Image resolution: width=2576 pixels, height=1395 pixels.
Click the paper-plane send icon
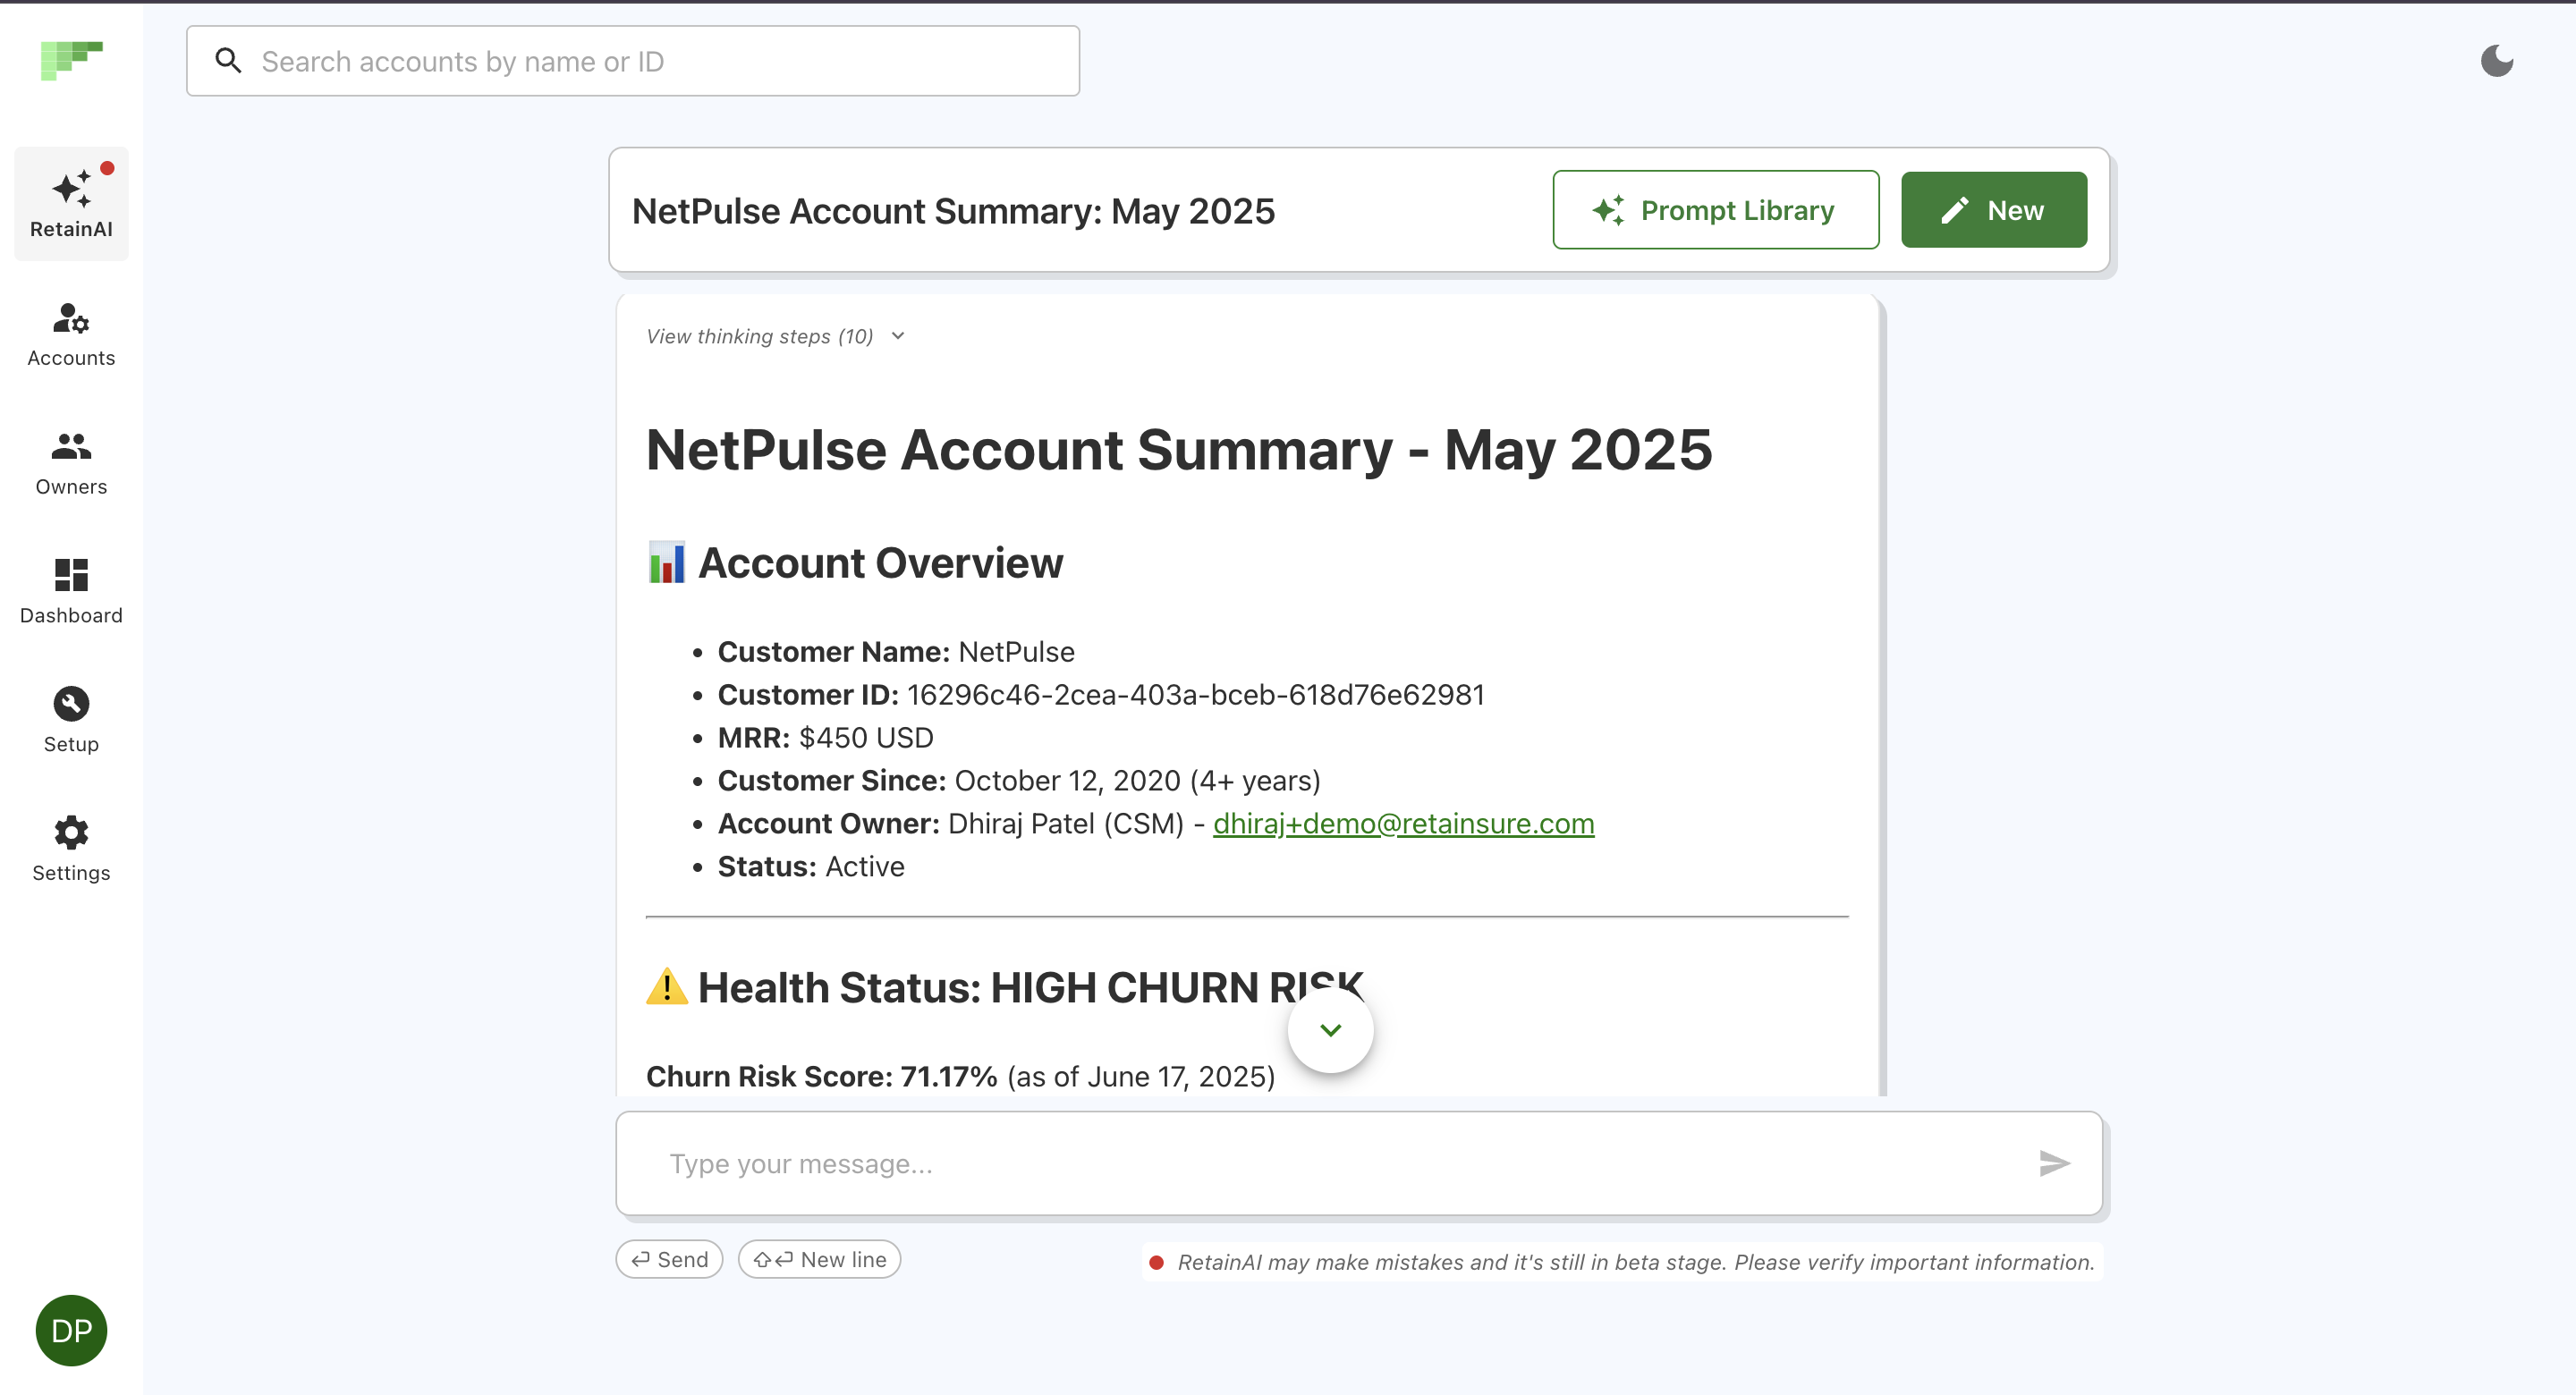coord(2053,1163)
